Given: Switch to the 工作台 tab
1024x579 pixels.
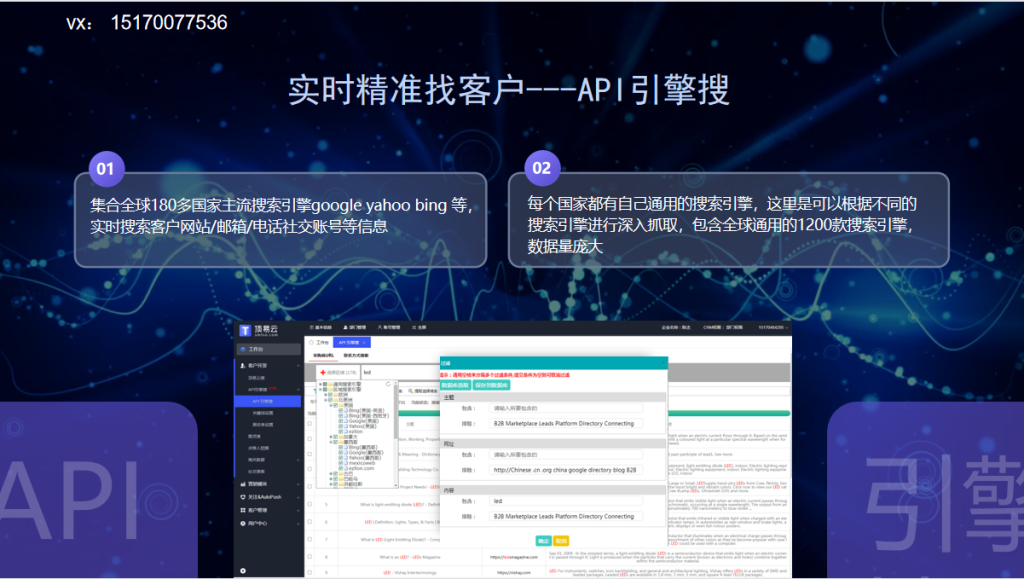Looking at the screenshot, I should coord(321,342).
